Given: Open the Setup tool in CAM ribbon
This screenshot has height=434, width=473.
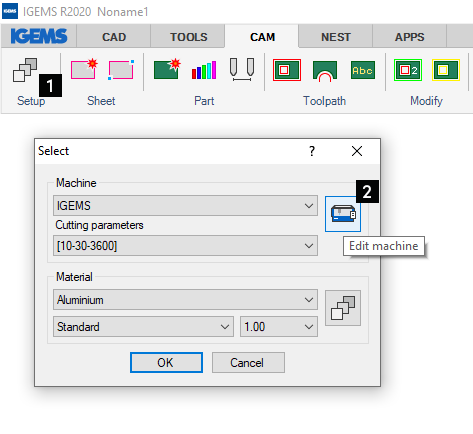Looking at the screenshot, I should pyautogui.click(x=25, y=70).
